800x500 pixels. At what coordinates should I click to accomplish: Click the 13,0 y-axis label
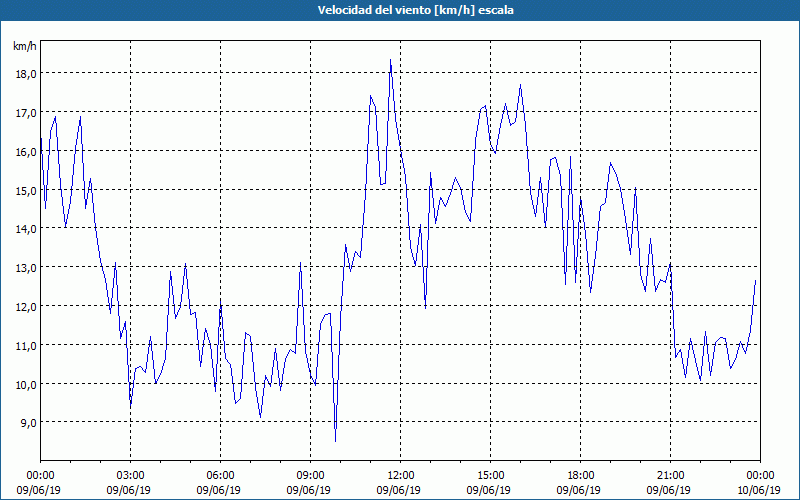26,268
